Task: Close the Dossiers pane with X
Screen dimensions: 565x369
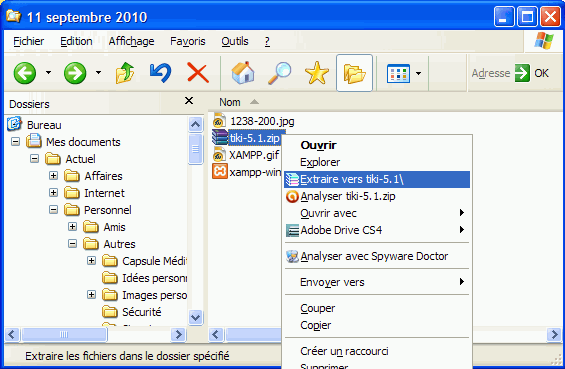Action: (x=189, y=101)
